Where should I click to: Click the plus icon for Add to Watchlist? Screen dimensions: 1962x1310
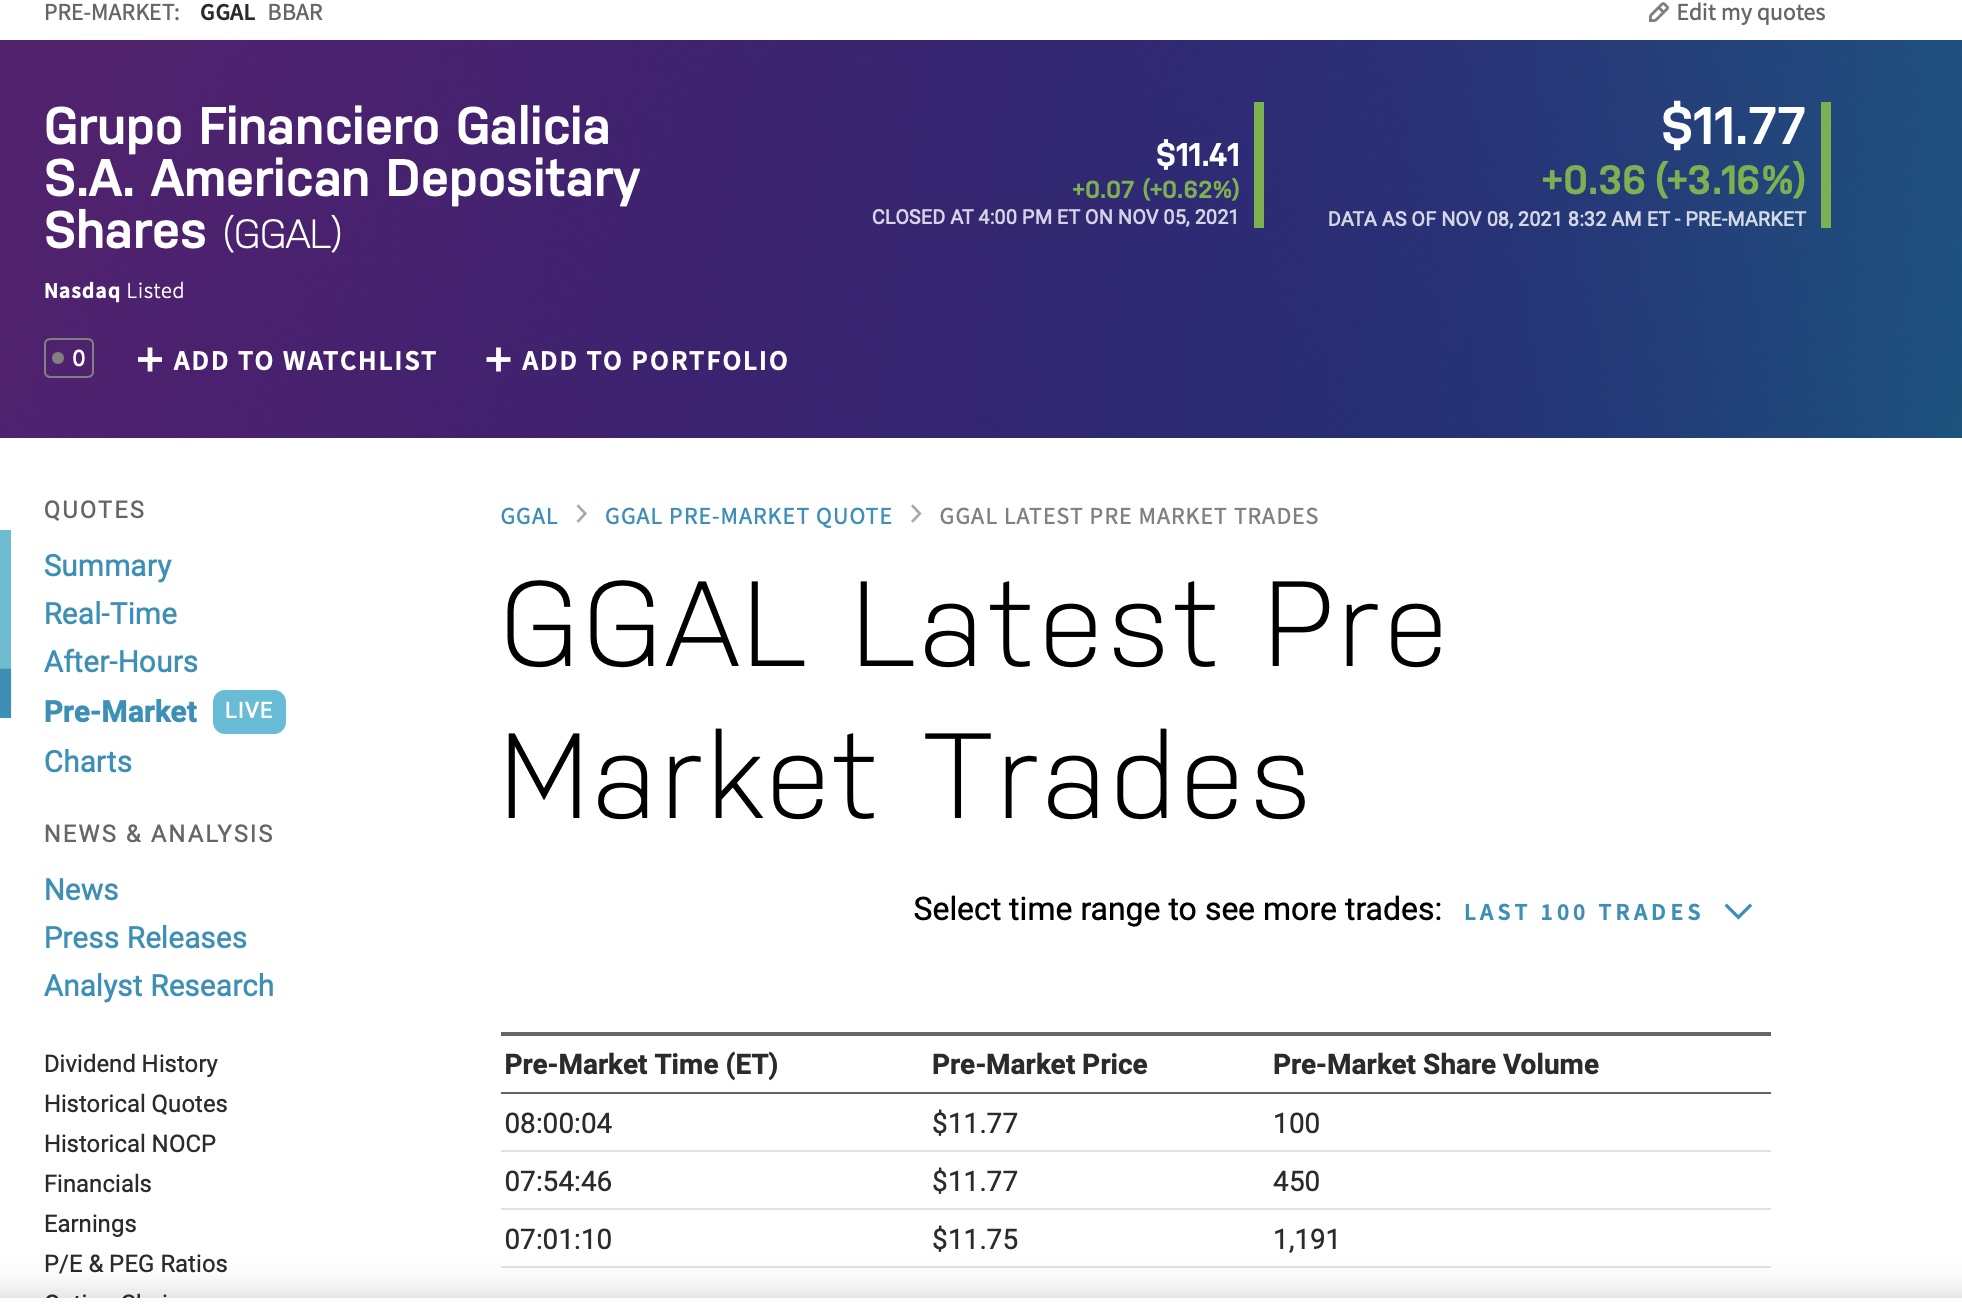tap(150, 360)
